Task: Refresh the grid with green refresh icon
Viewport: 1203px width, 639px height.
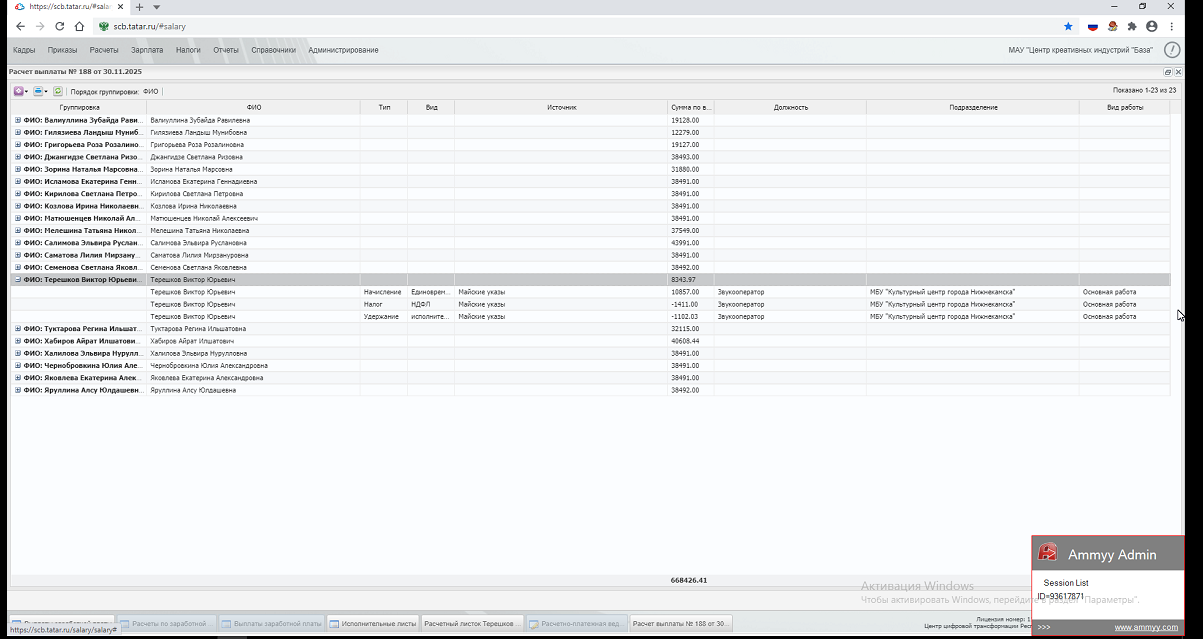Action: tap(58, 91)
